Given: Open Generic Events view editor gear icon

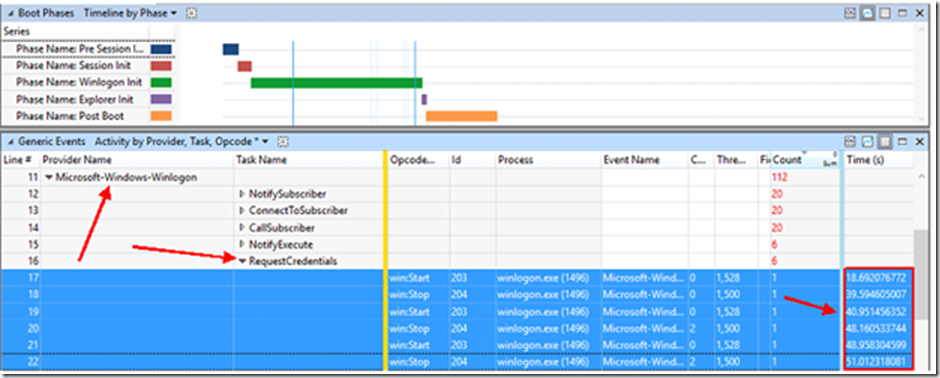Looking at the screenshot, I should pos(283,142).
